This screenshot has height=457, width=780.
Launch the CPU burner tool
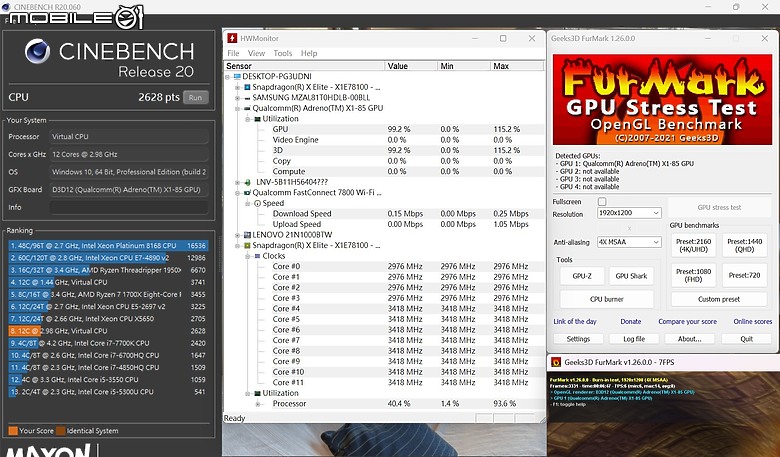click(x=606, y=299)
